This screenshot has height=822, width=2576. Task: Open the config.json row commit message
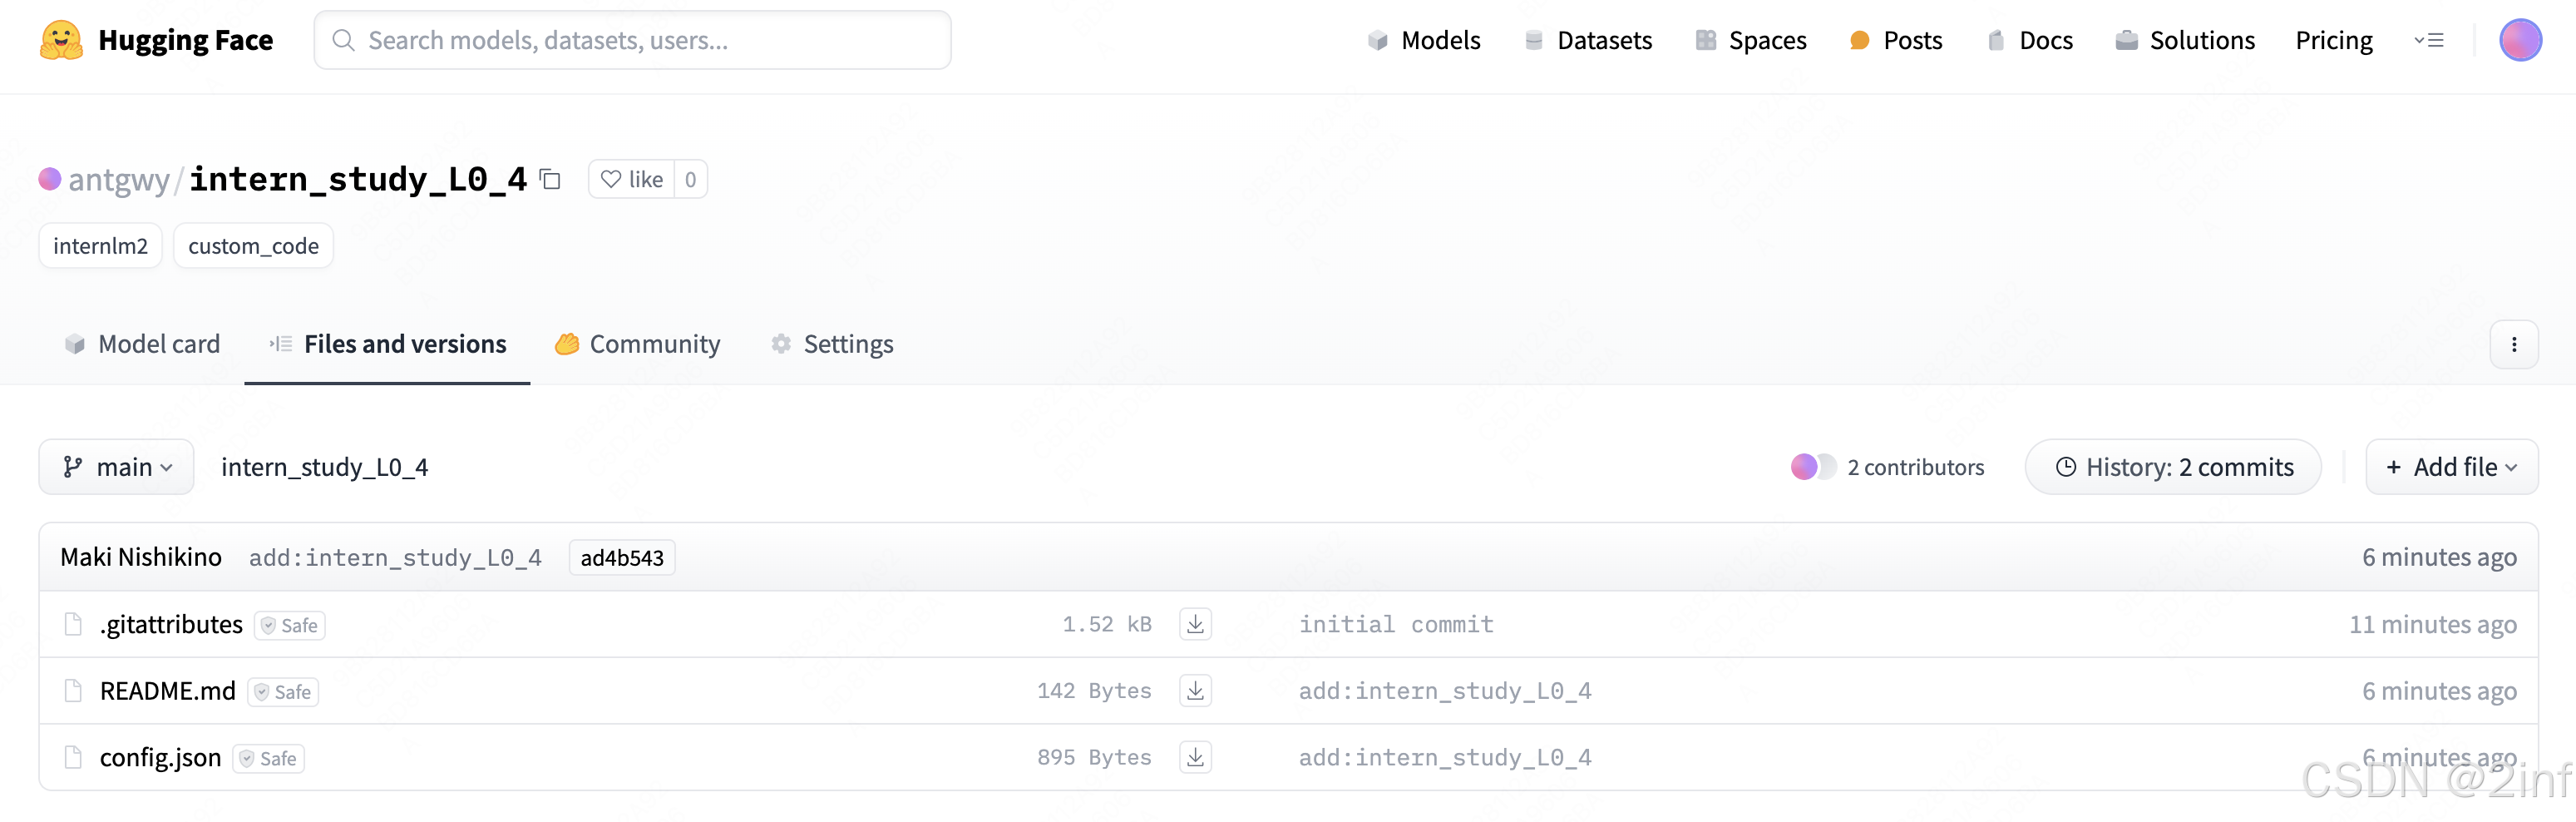[x=1445, y=757]
